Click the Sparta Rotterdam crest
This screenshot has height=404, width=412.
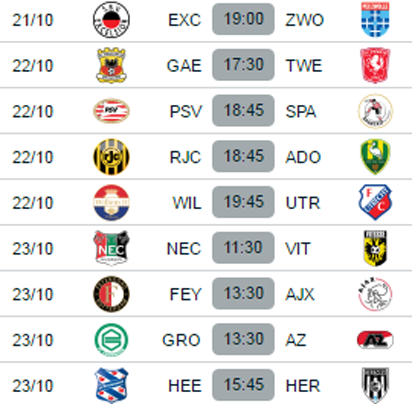click(375, 111)
